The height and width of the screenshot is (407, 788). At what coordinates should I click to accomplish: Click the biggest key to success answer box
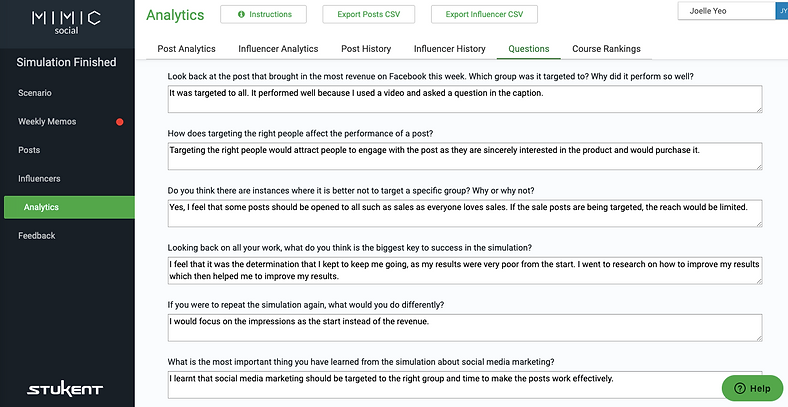pos(465,270)
